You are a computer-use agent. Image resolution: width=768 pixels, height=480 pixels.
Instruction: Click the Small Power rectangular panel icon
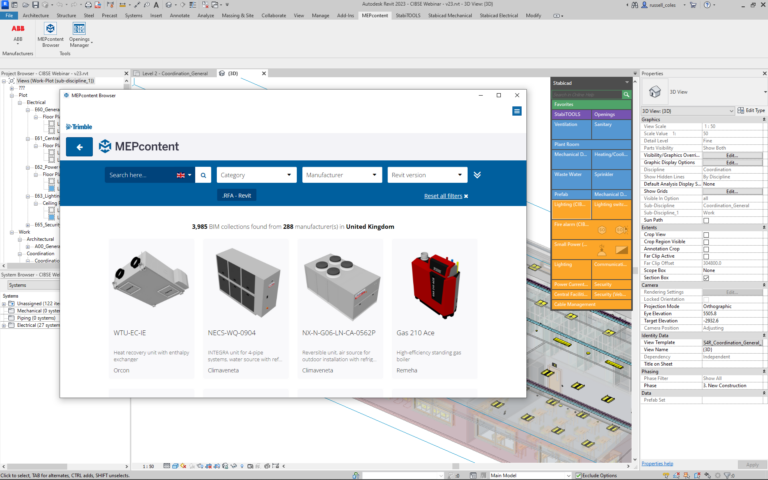(621, 250)
